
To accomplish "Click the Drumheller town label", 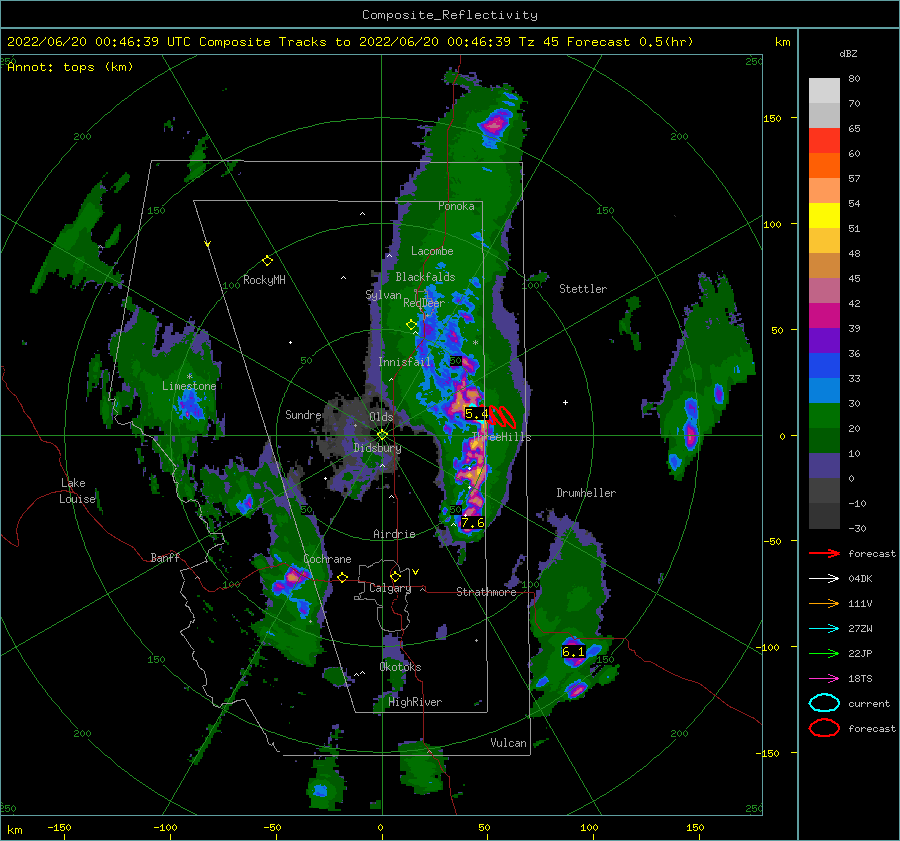I will point(586,493).
